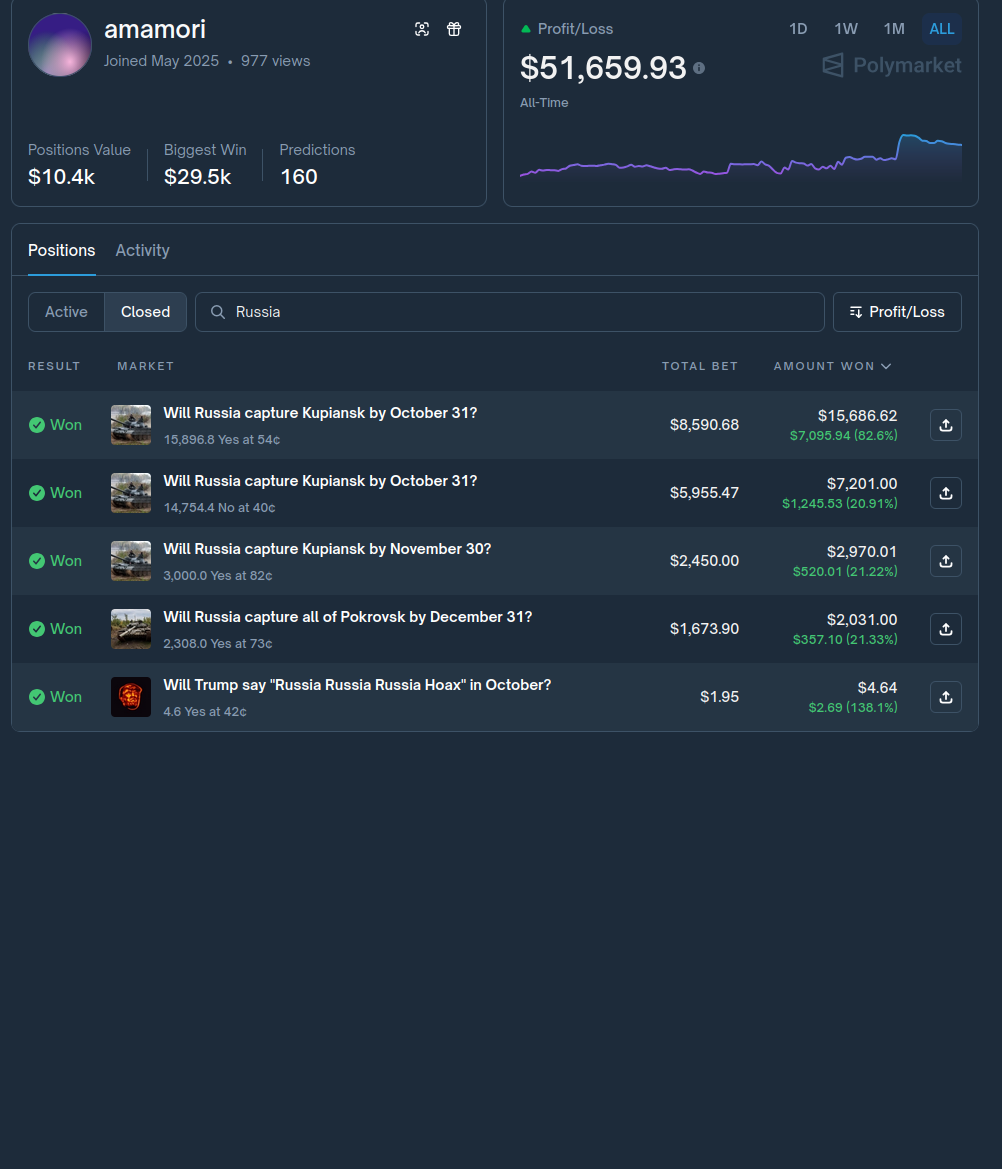This screenshot has width=1002, height=1169.
Task: Click the $1,245.53 (20.91%) profit text
Action: coord(839,503)
